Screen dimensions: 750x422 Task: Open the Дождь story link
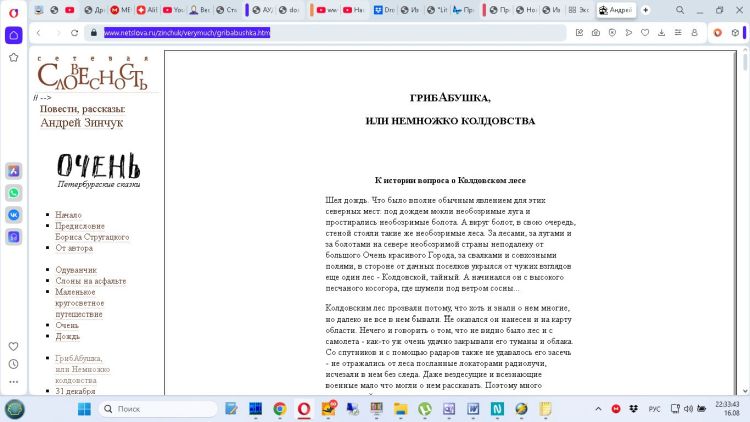click(67, 336)
